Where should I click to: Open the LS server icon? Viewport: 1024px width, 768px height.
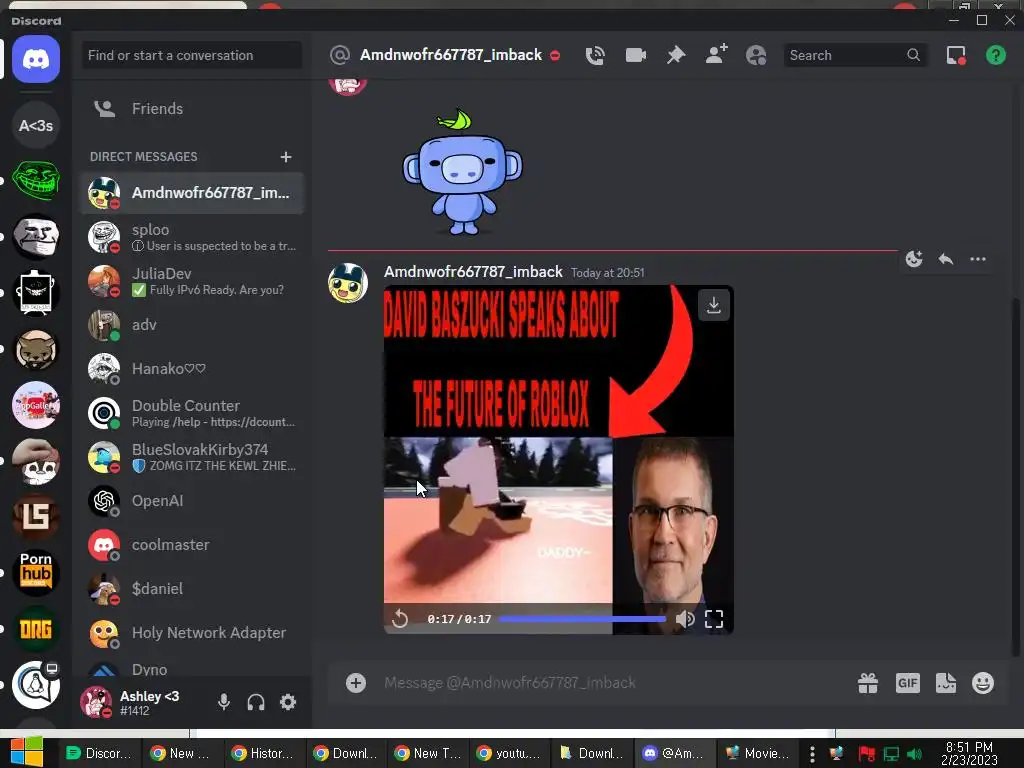click(36, 517)
